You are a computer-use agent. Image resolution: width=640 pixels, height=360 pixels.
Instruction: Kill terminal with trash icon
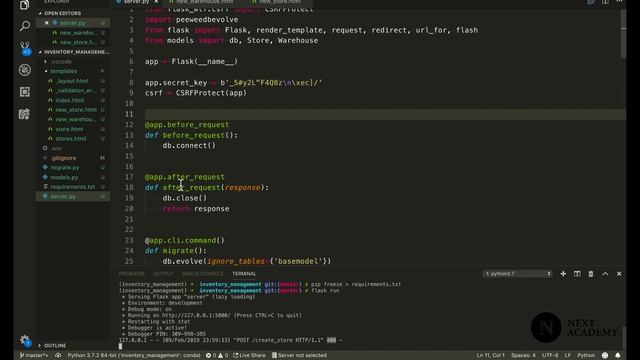coord(591,274)
